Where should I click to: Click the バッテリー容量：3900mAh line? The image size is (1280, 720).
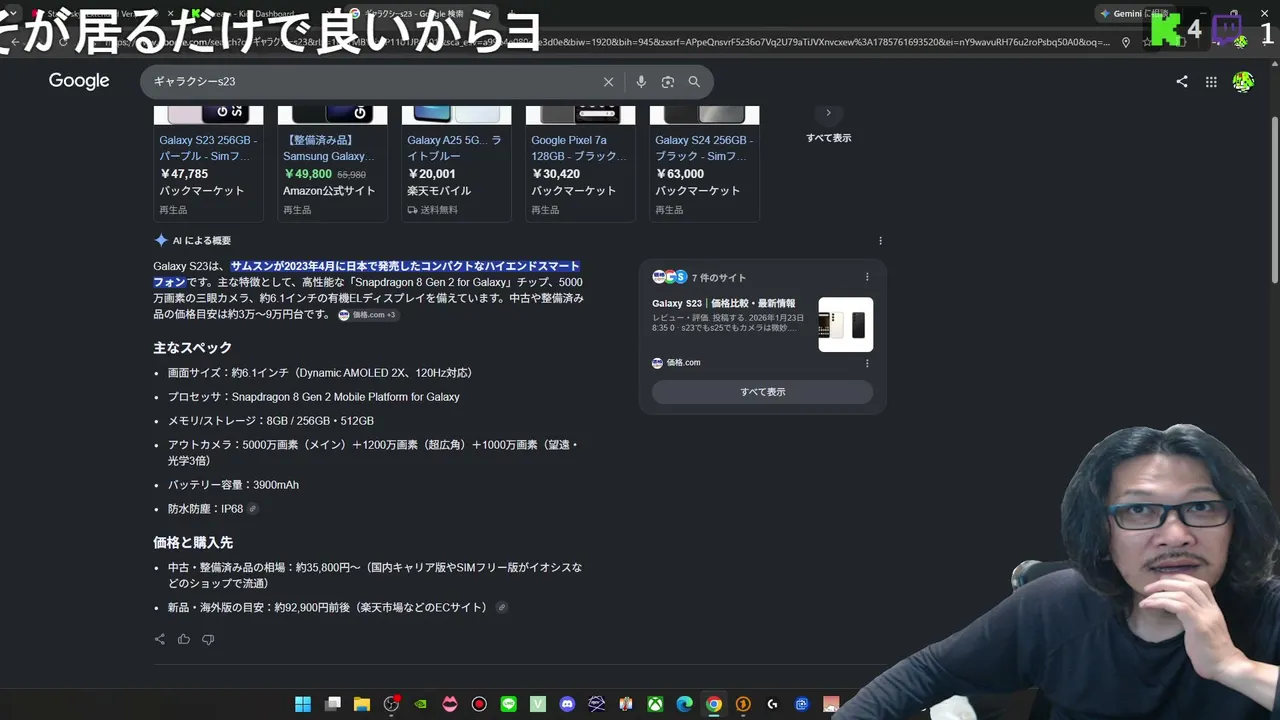pos(233,485)
